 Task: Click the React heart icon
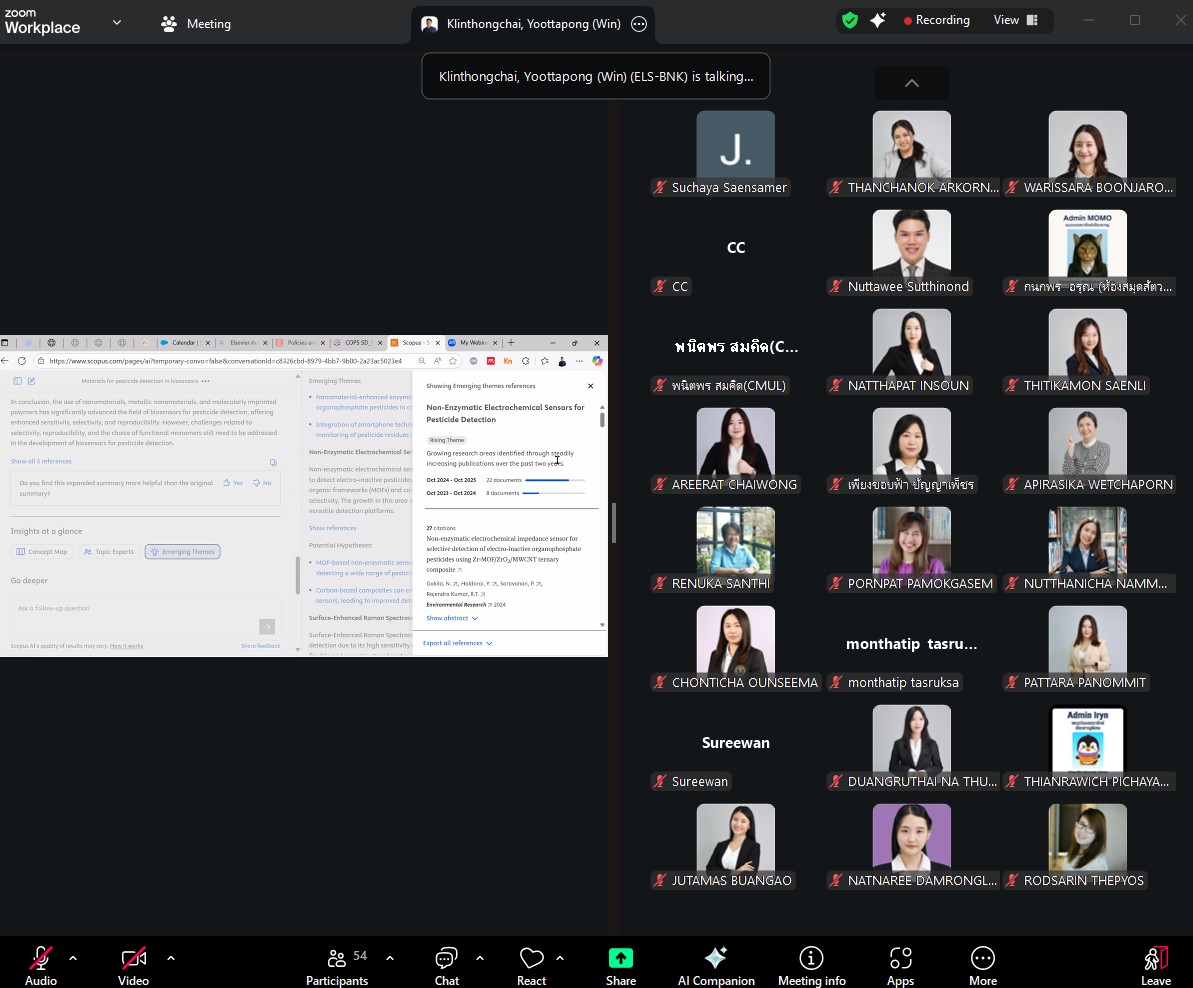coord(531,965)
